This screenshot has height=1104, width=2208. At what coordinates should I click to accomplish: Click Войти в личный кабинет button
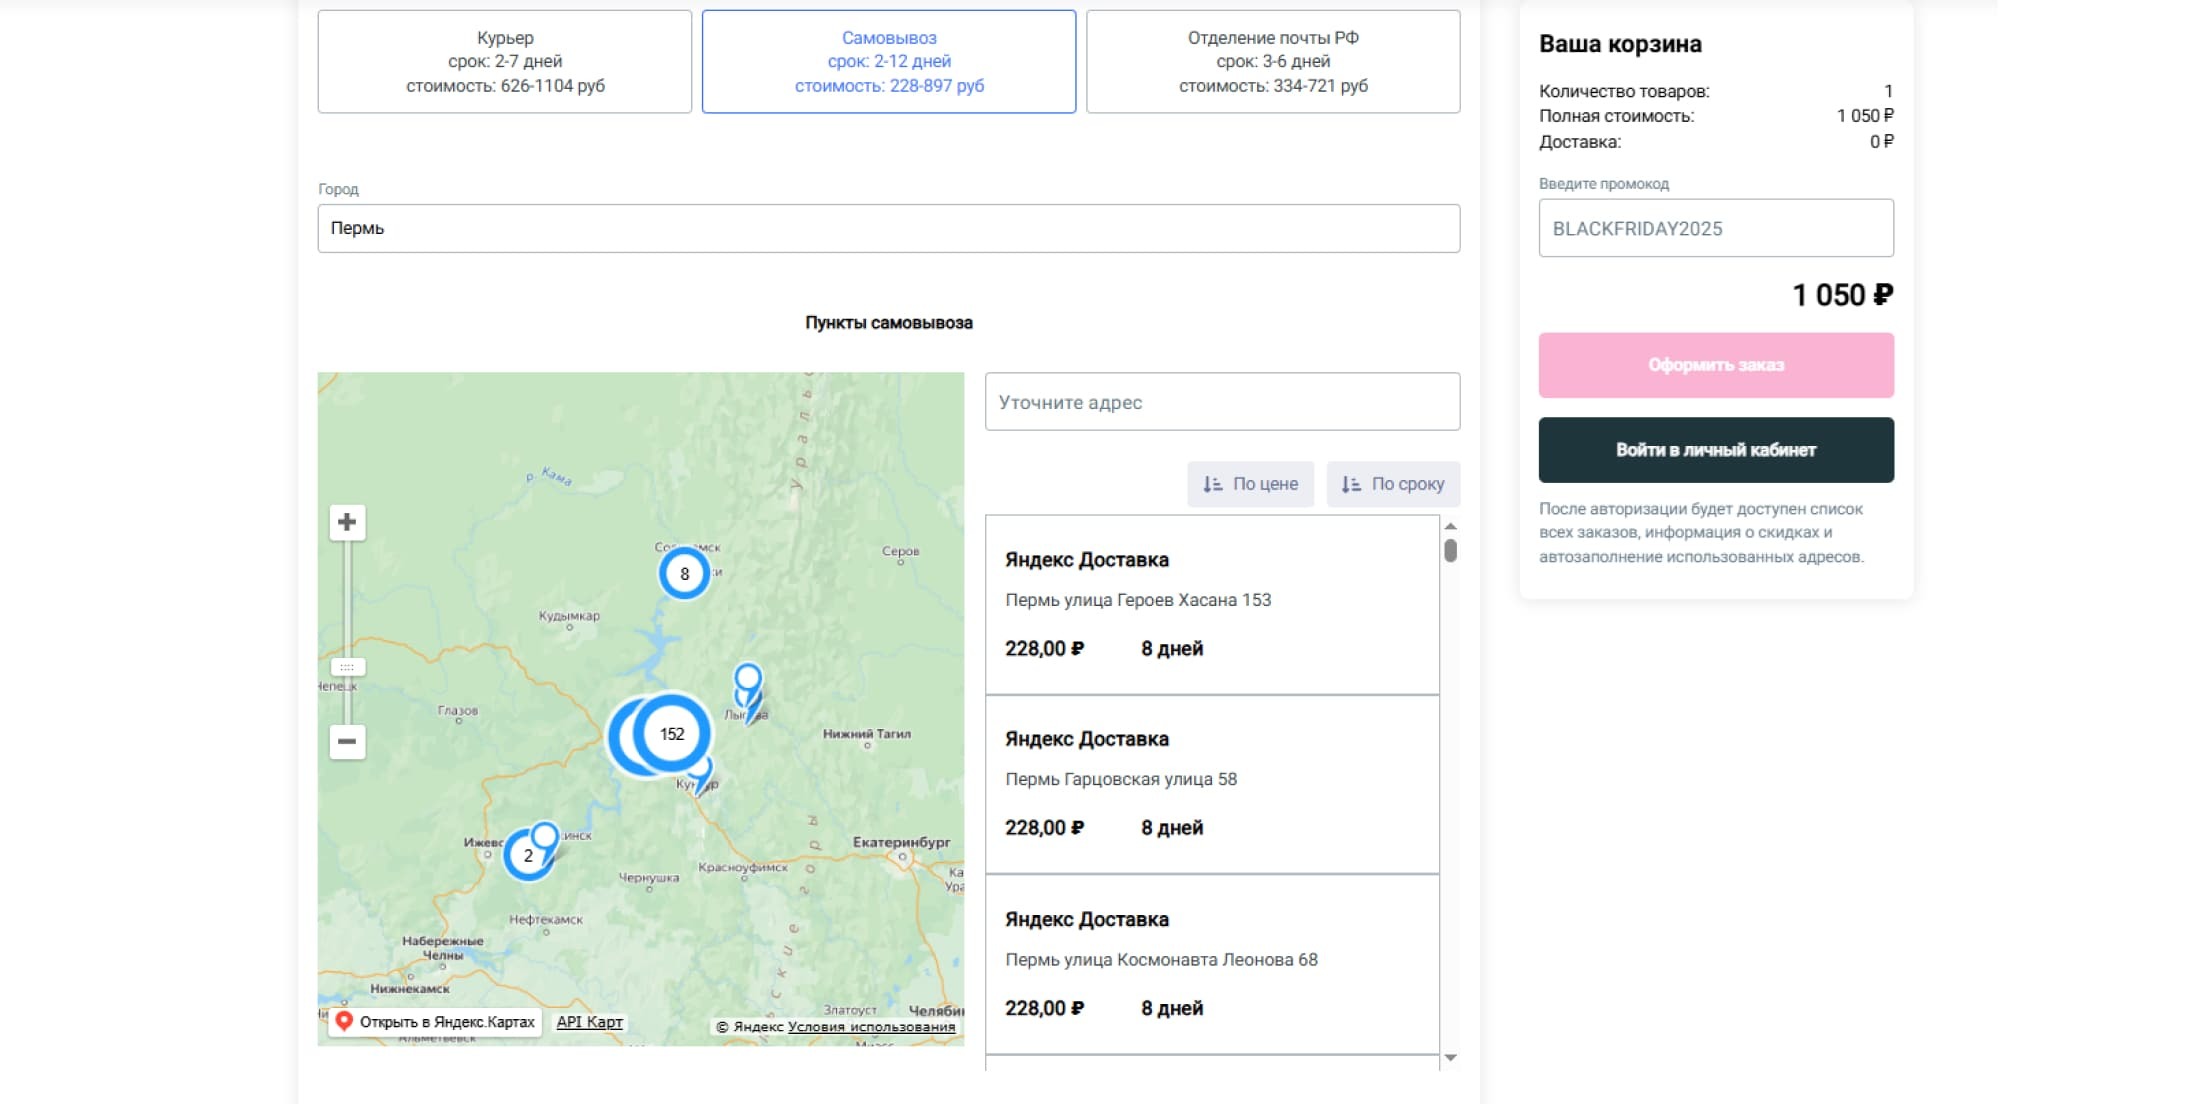point(1716,450)
